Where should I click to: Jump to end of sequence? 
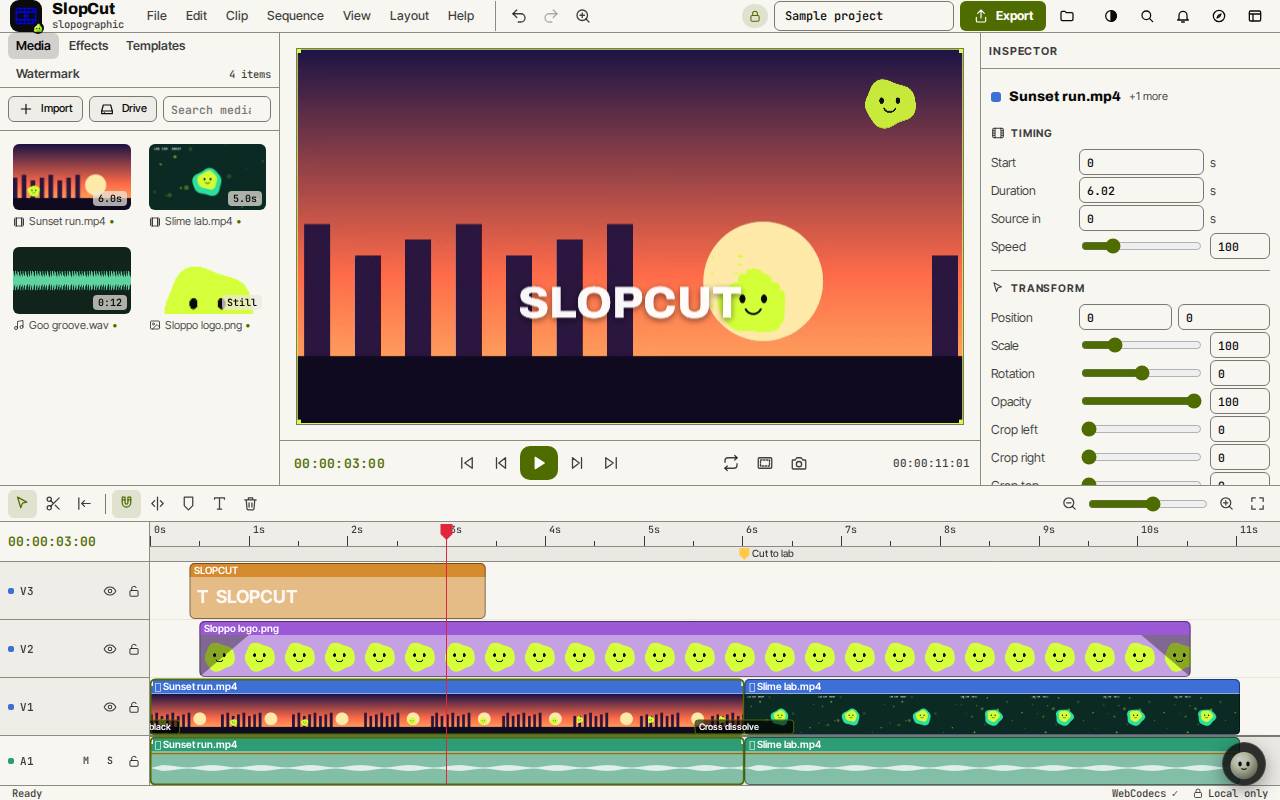611,463
